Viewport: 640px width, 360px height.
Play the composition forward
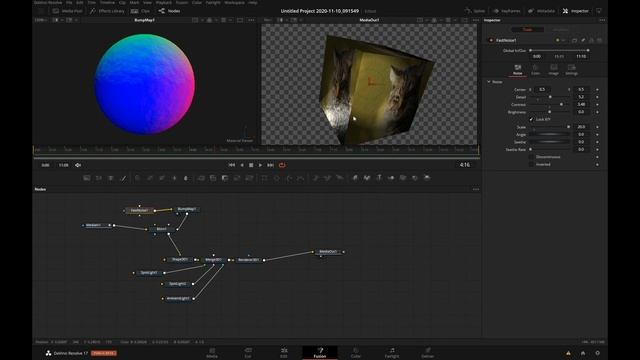tap(260, 165)
